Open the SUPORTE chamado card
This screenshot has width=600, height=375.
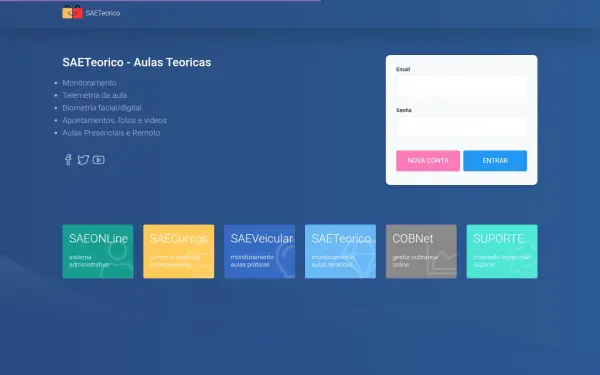502,251
